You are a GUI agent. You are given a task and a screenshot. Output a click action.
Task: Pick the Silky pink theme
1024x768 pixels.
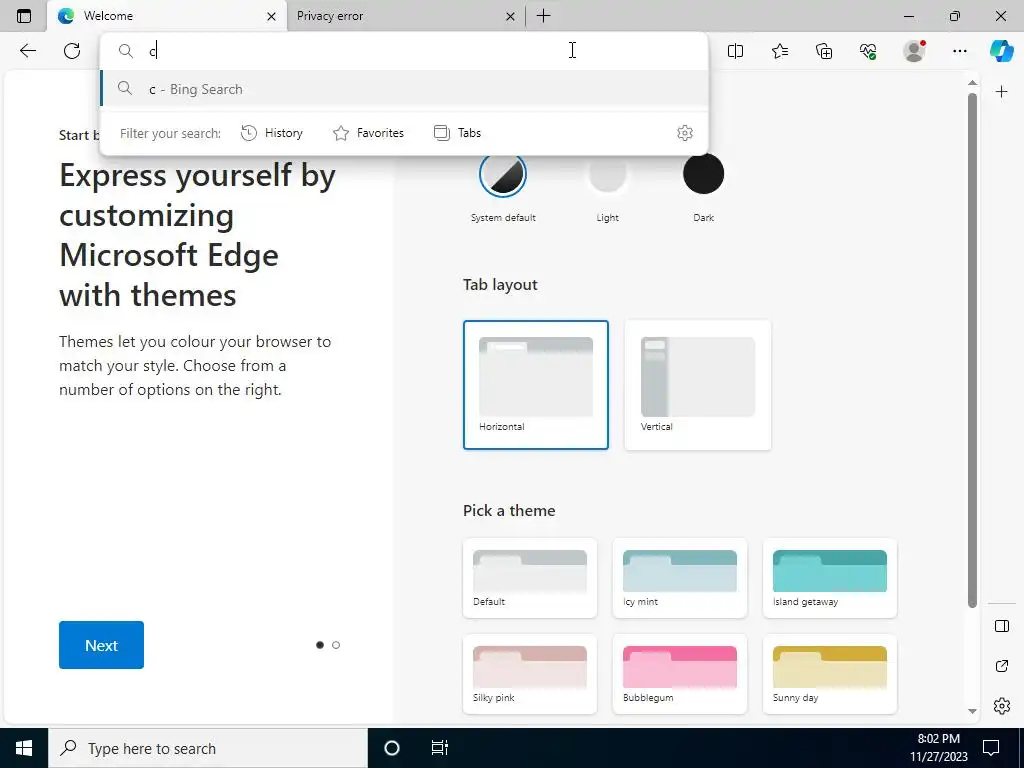pos(530,674)
